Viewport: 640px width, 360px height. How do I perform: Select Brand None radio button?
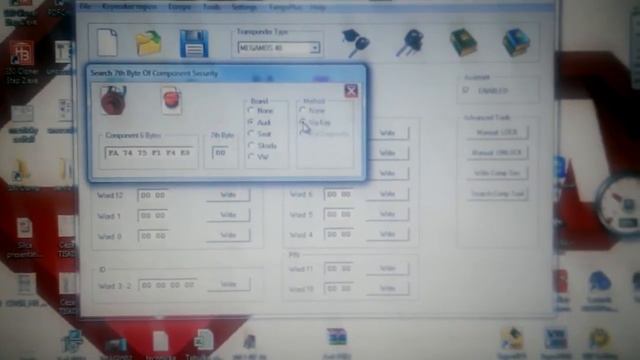click(251, 110)
